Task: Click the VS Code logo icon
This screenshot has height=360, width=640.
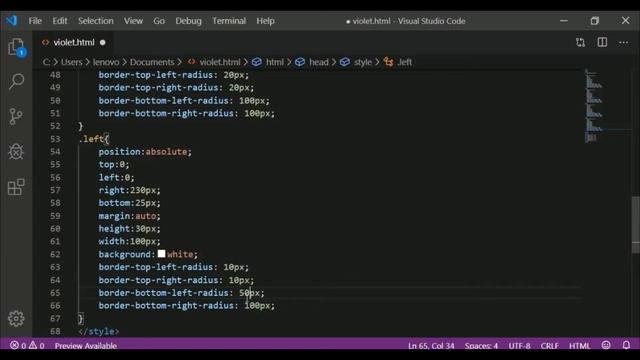Action: [12, 20]
